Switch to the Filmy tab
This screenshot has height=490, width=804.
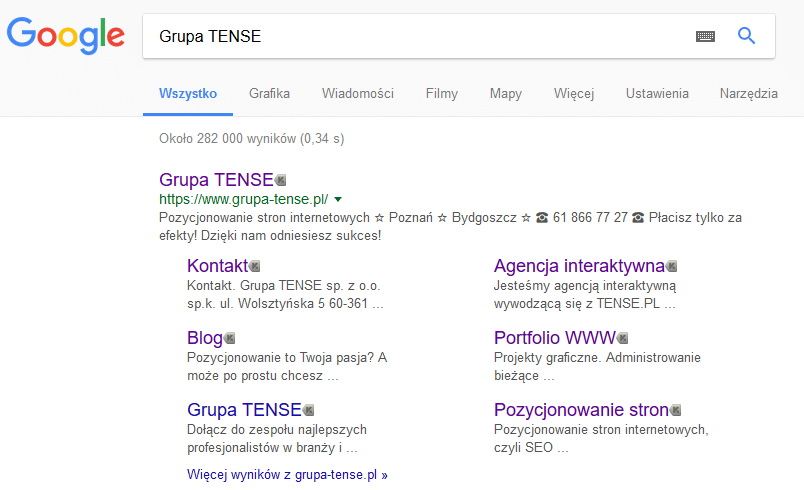click(x=441, y=94)
